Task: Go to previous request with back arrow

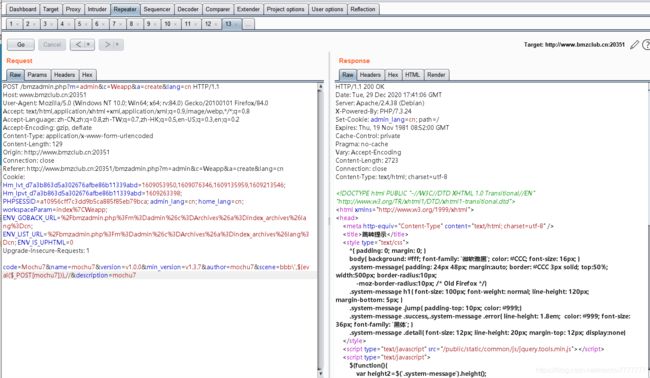Action: coord(78,44)
